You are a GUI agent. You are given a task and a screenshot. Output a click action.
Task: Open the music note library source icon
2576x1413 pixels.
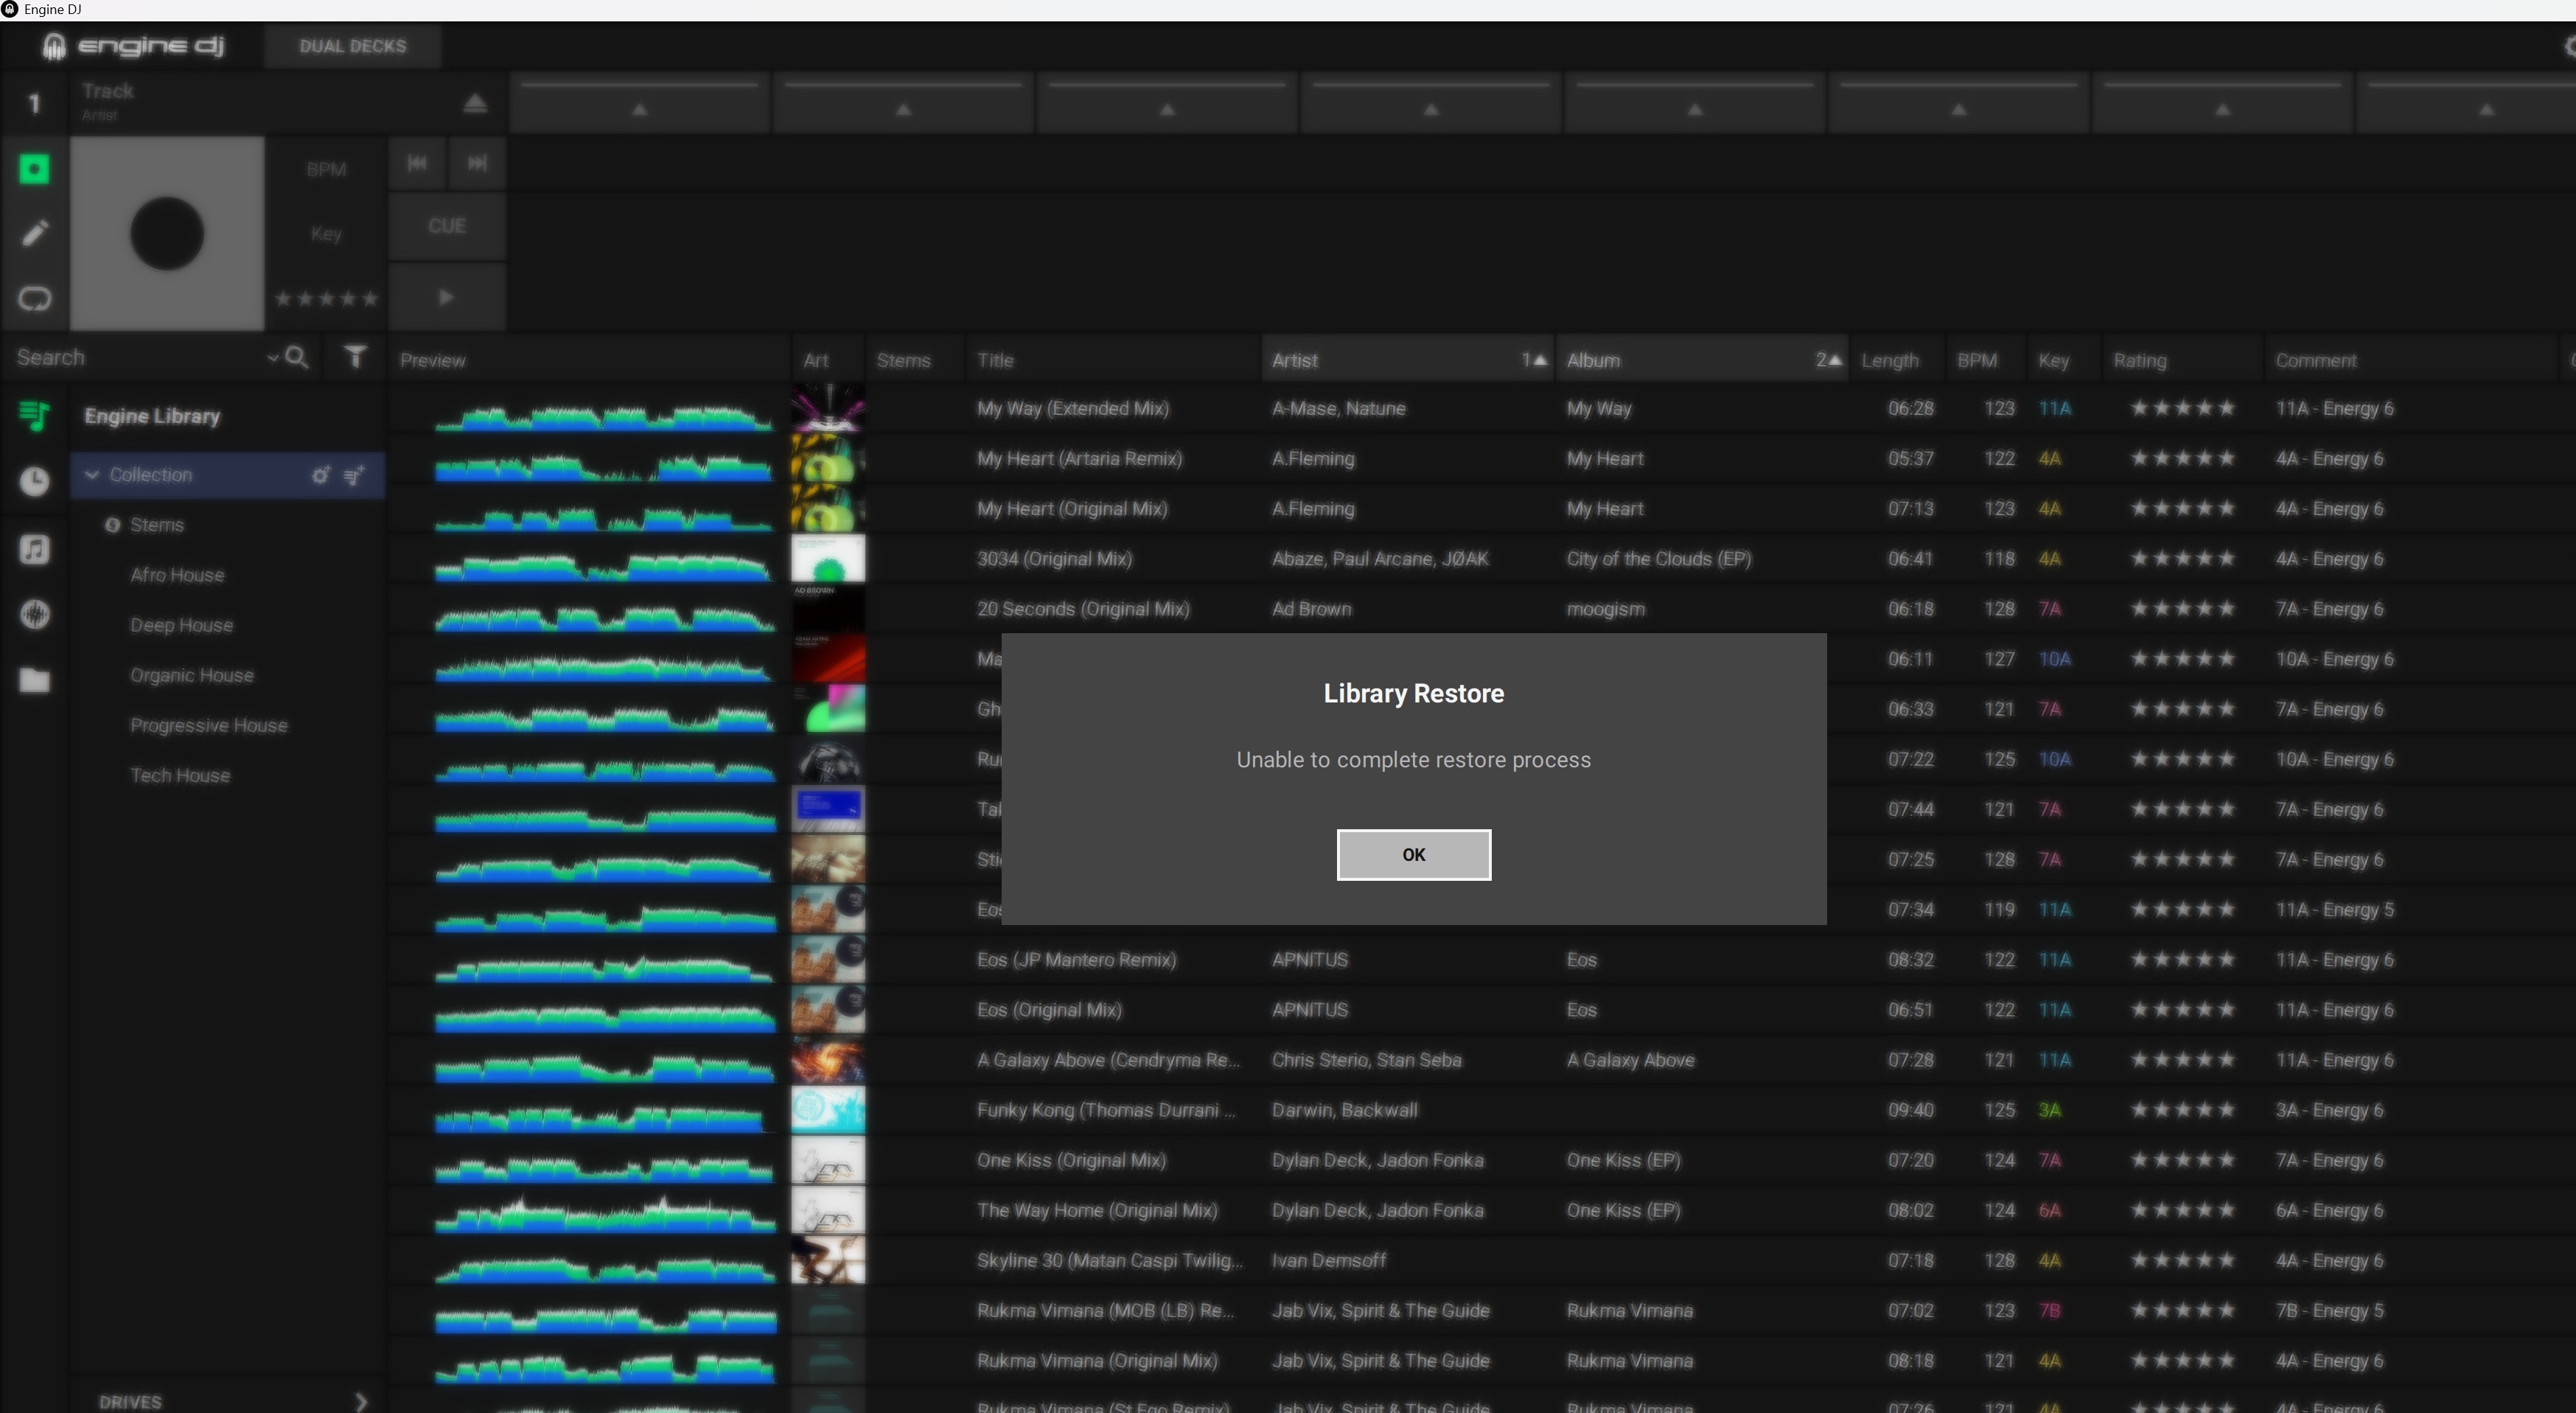click(x=34, y=549)
